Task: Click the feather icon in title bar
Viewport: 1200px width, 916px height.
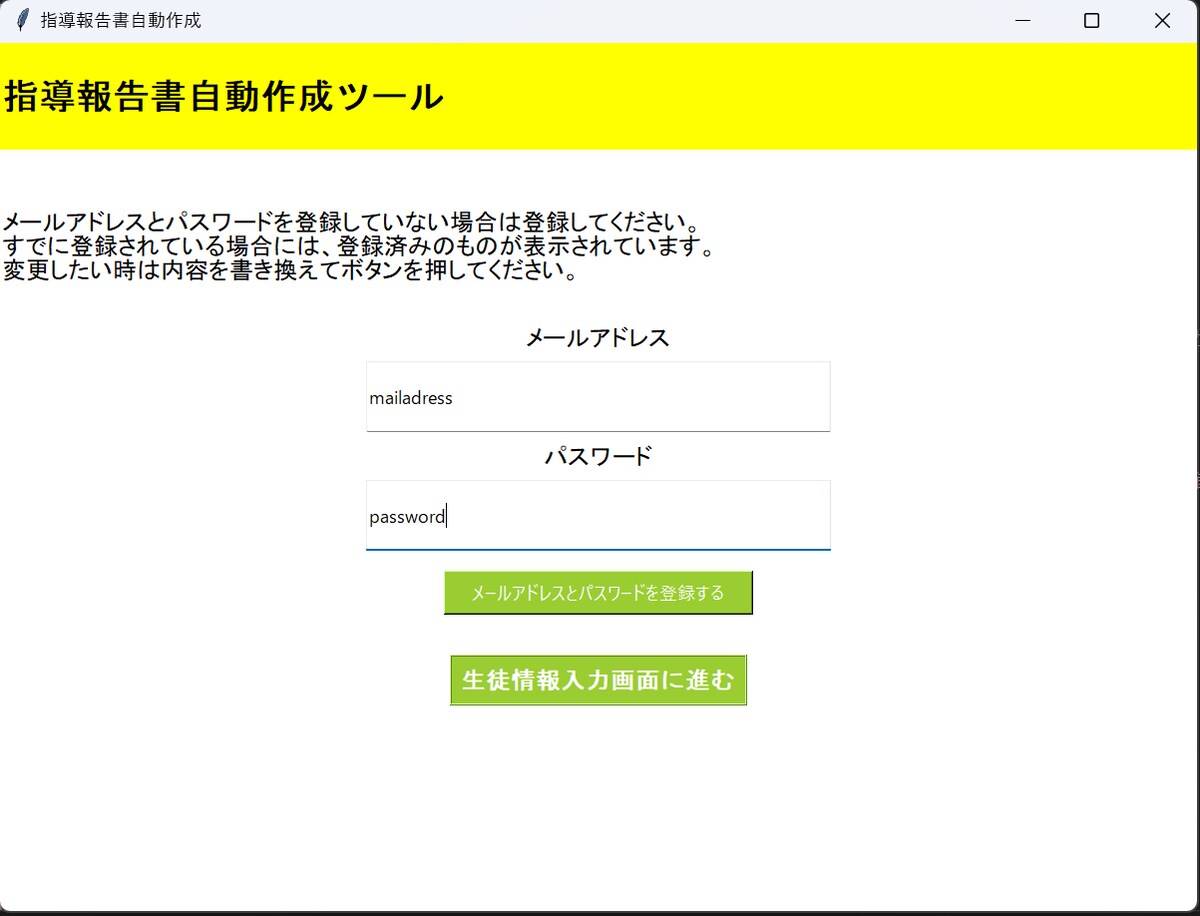Action: pos(23,20)
